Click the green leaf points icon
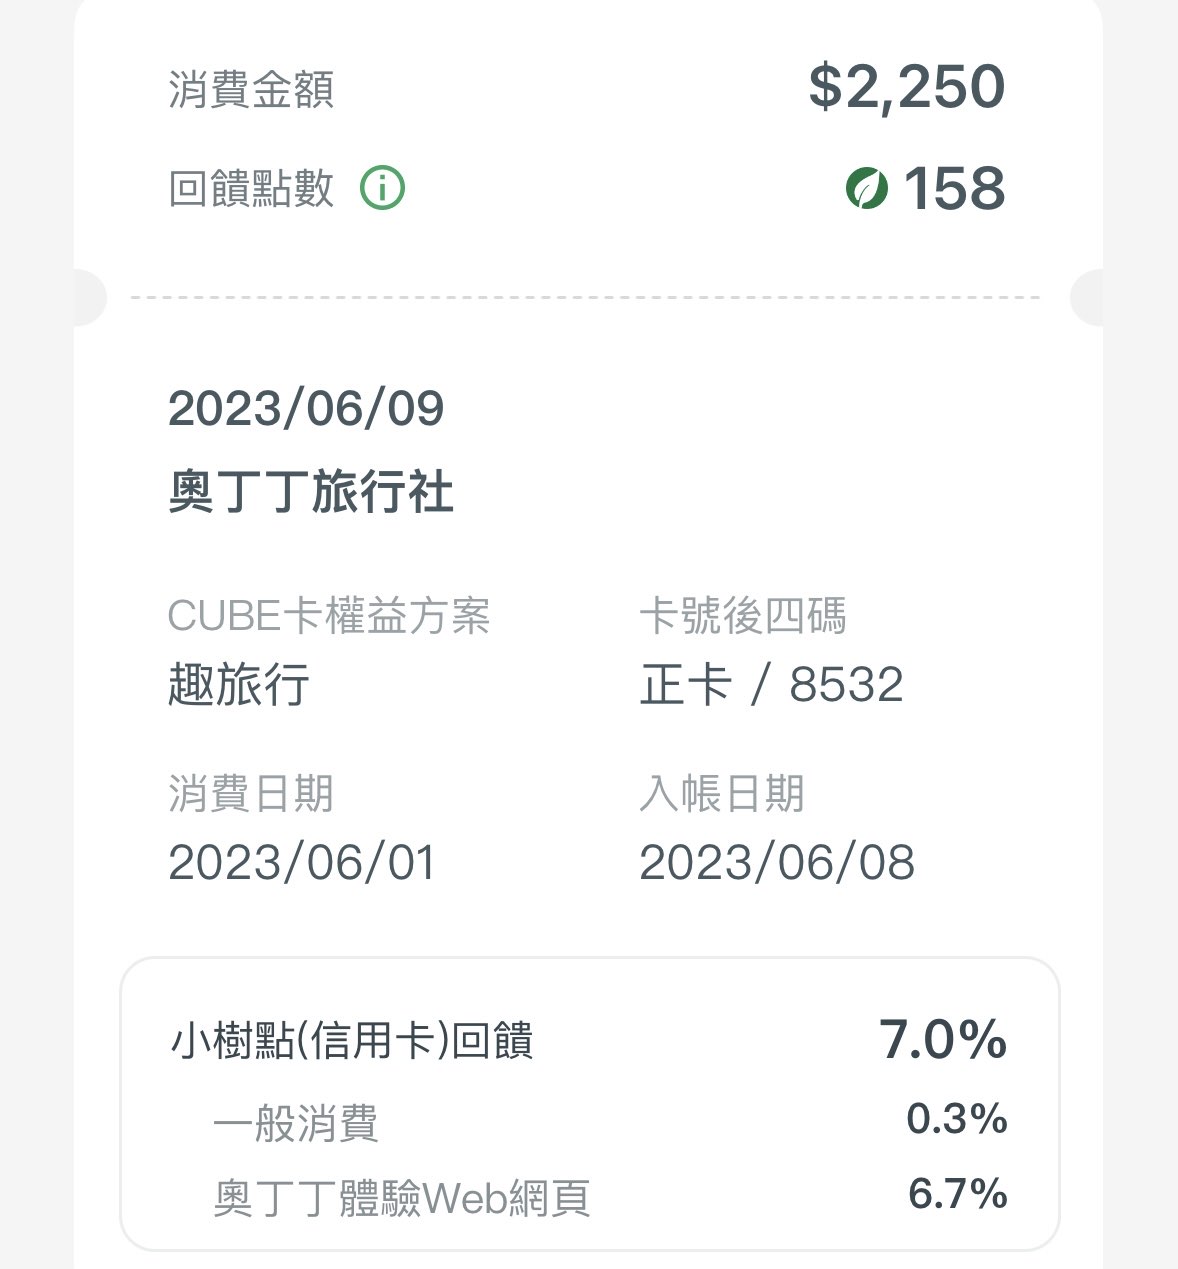 866,188
